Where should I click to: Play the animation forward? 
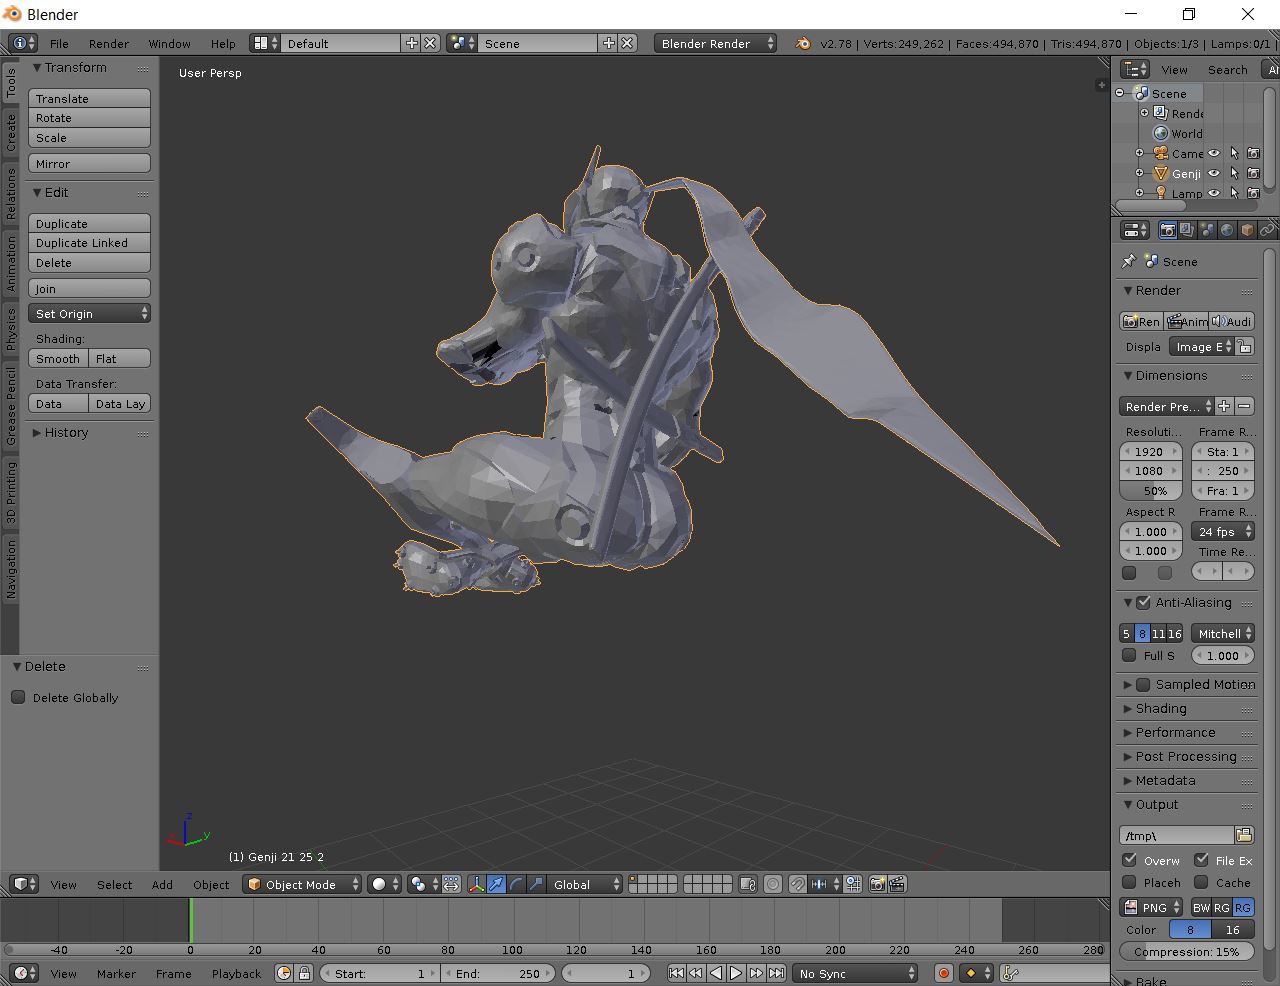(736, 973)
